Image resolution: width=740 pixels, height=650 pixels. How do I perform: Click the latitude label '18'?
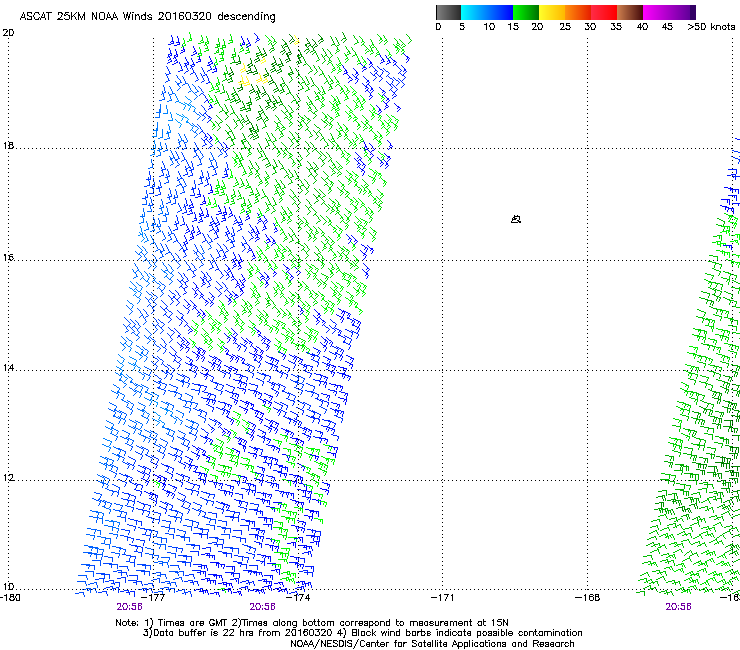point(8,145)
